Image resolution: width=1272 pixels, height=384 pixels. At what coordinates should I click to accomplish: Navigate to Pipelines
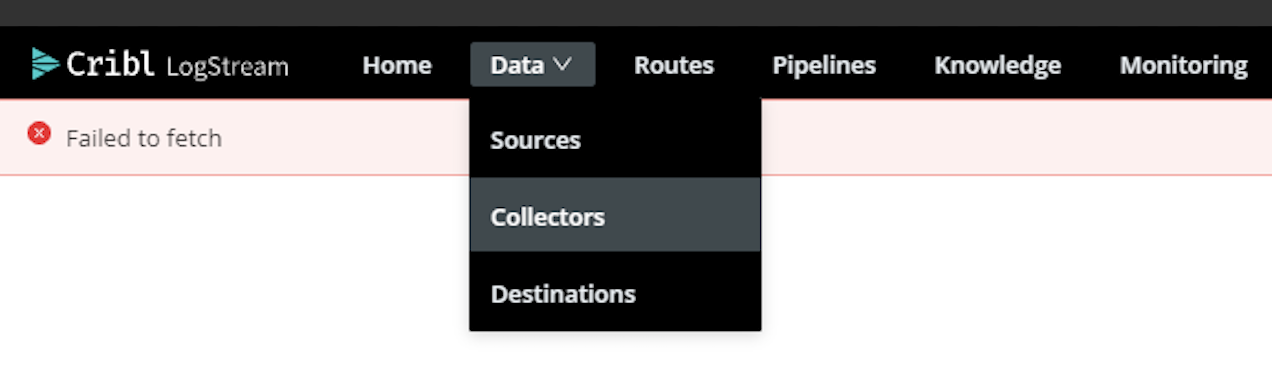pos(824,65)
